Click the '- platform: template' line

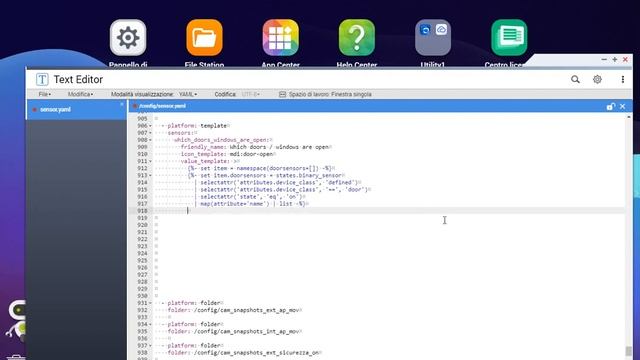coord(194,126)
